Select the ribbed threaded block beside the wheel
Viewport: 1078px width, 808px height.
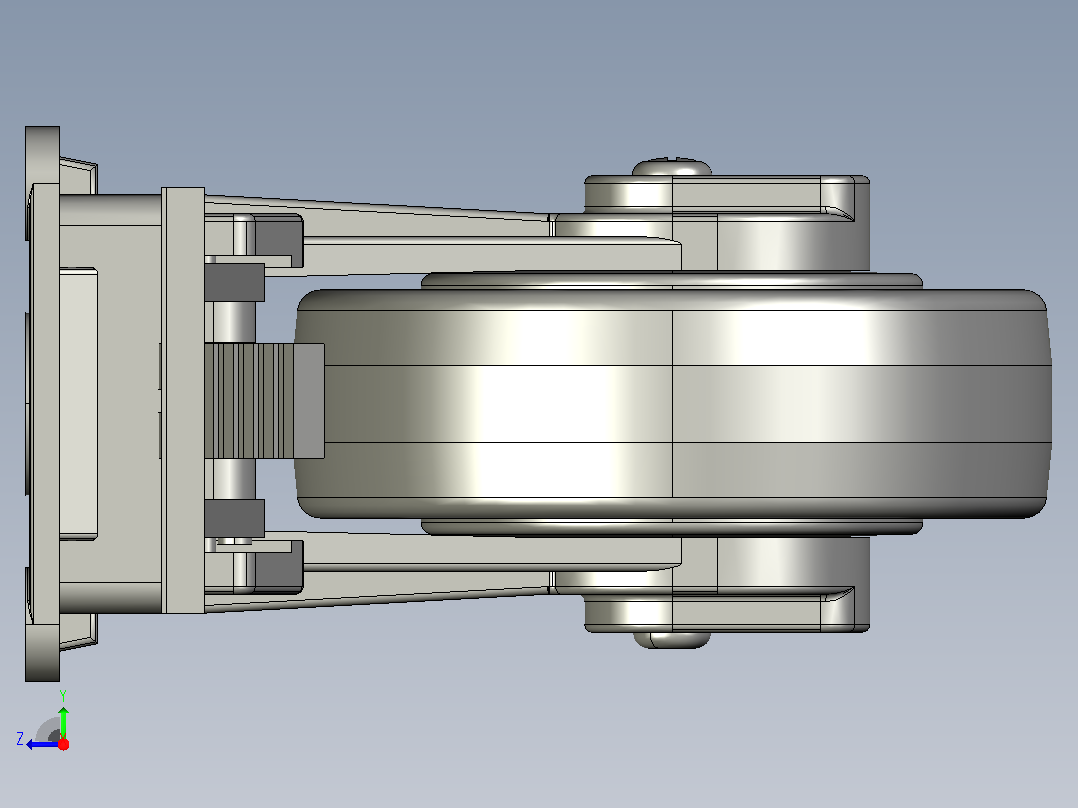click(x=264, y=401)
